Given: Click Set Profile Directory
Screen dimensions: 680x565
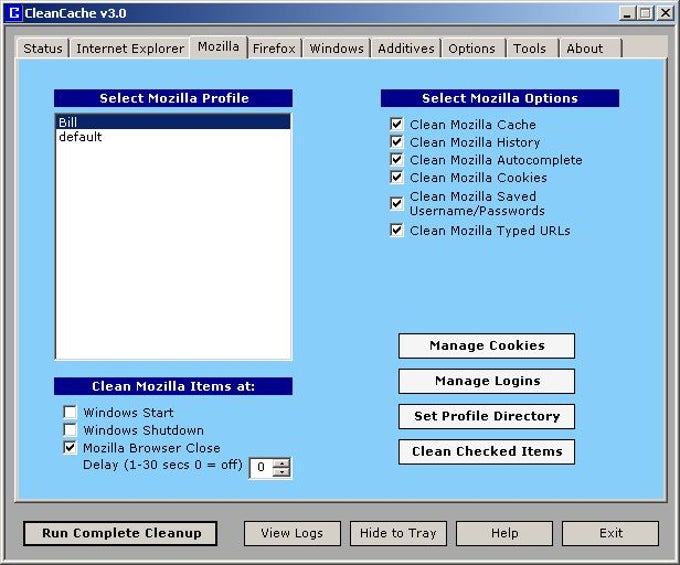Looking at the screenshot, I should [487, 416].
